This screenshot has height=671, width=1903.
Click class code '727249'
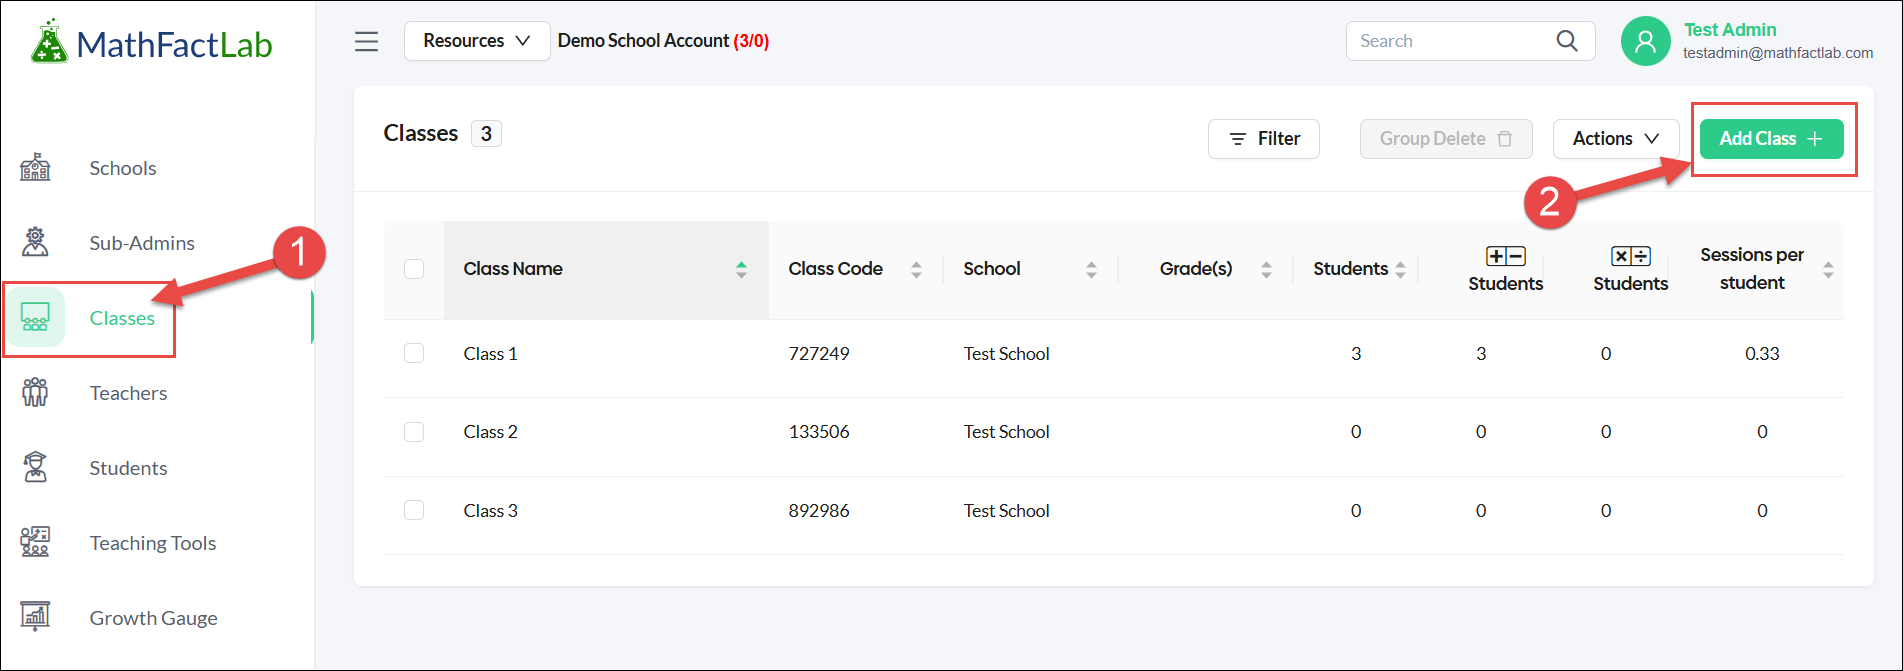(x=819, y=354)
